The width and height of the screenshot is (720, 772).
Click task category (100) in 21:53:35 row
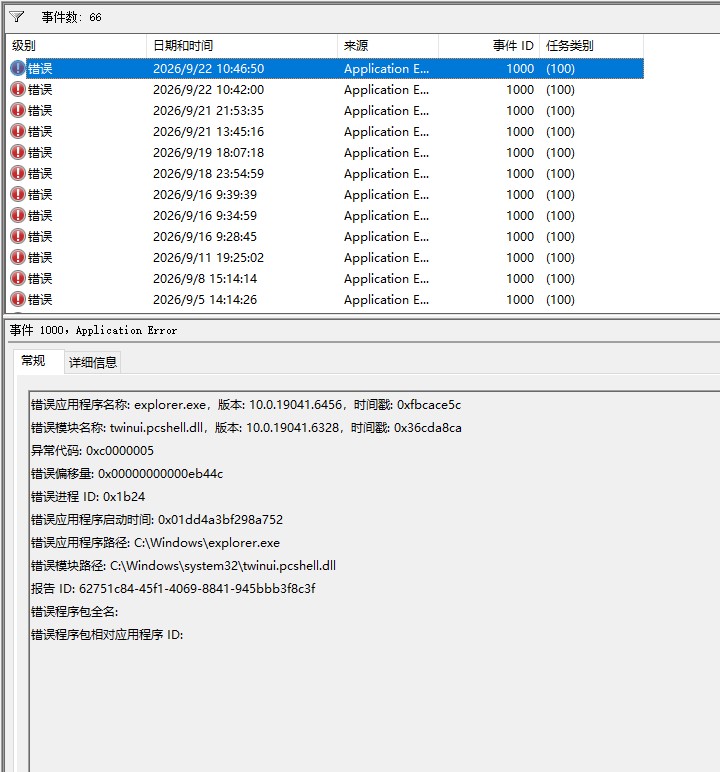560,110
